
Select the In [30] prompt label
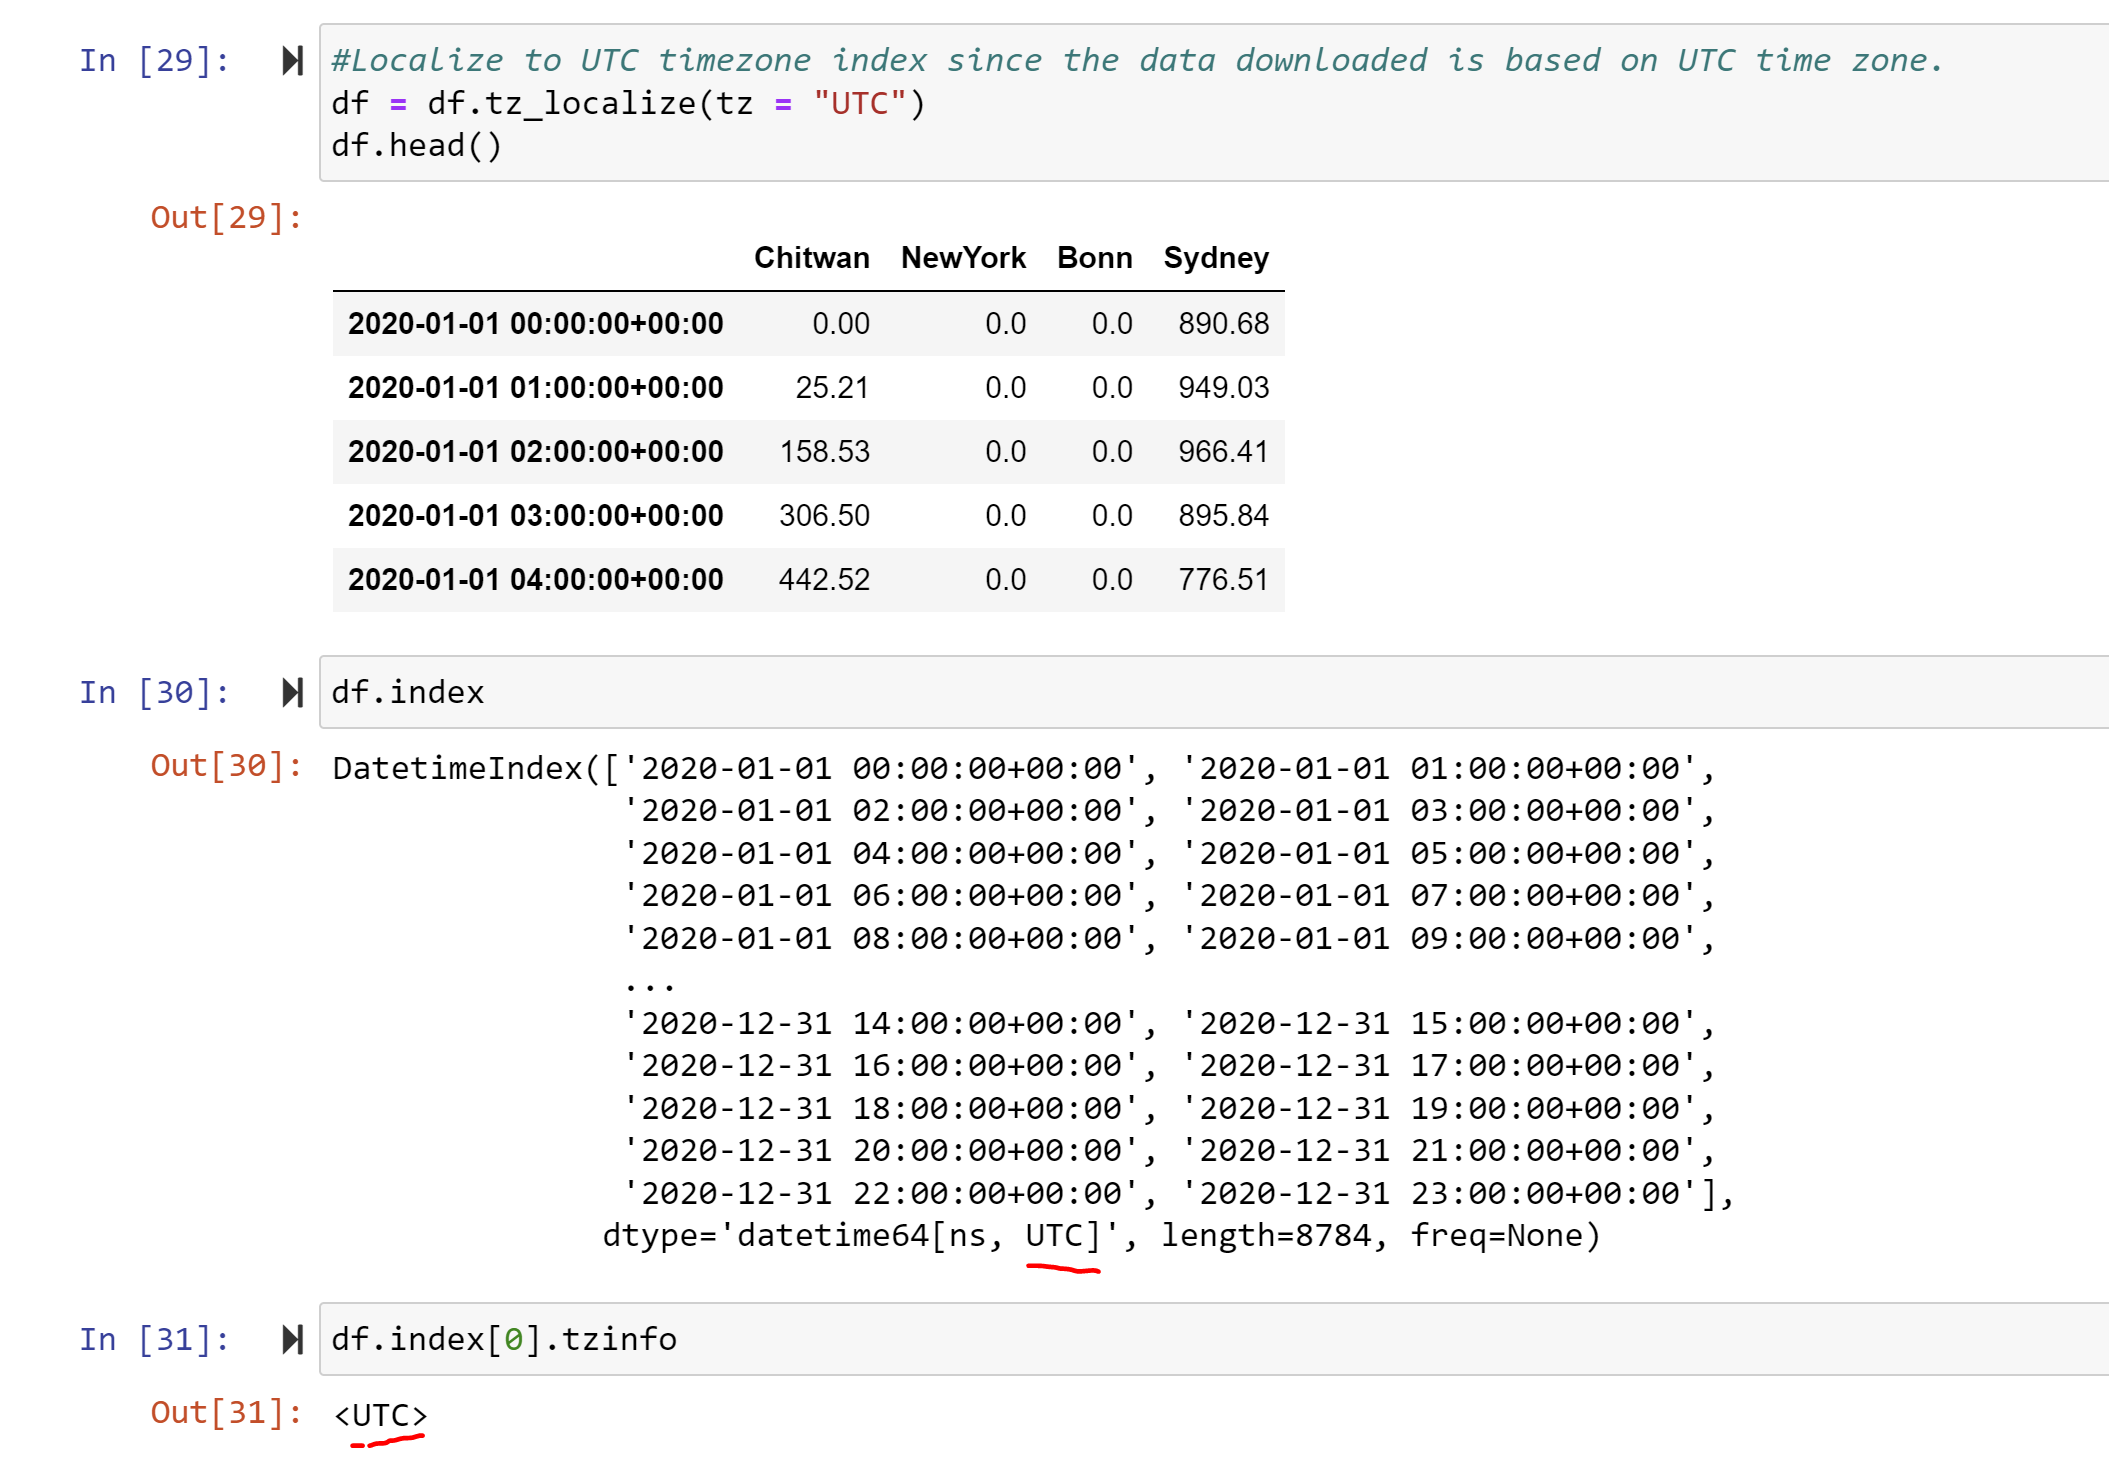154,692
